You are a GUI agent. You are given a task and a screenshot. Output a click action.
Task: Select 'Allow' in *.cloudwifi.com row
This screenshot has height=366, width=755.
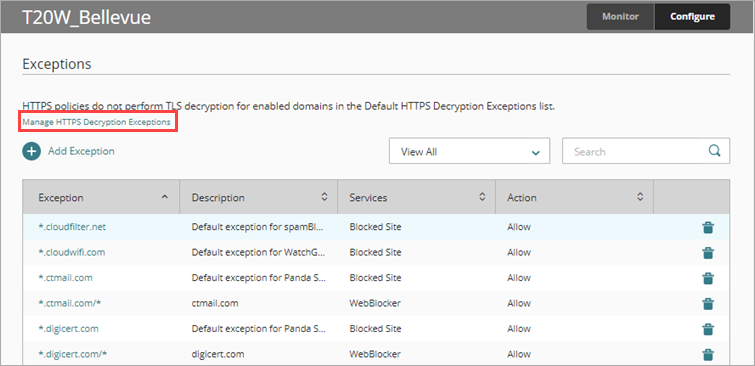pos(519,252)
